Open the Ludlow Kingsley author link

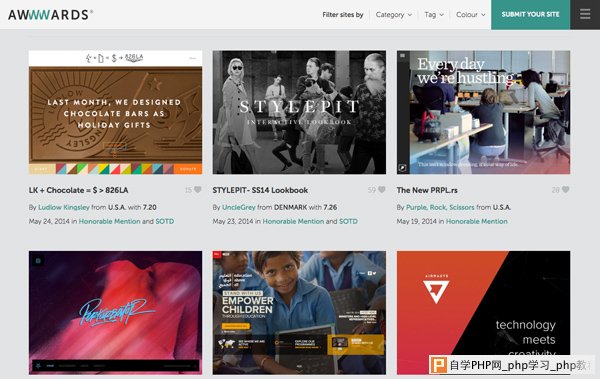pos(64,207)
